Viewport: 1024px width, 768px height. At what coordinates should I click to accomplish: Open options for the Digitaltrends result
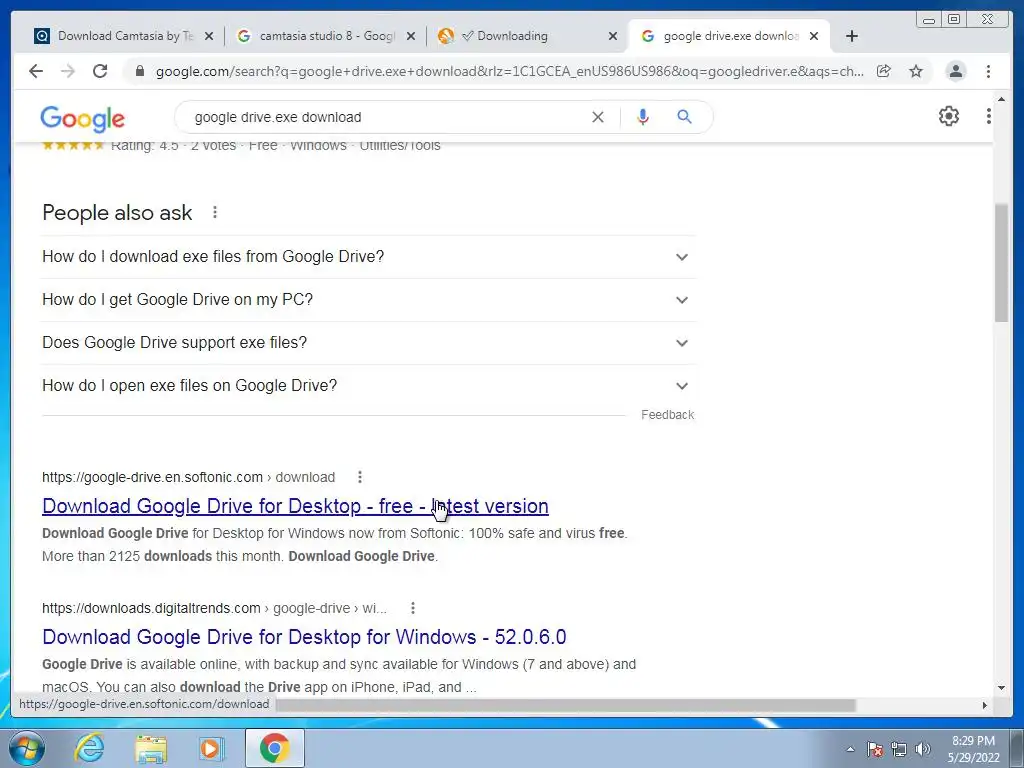pyautogui.click(x=413, y=608)
